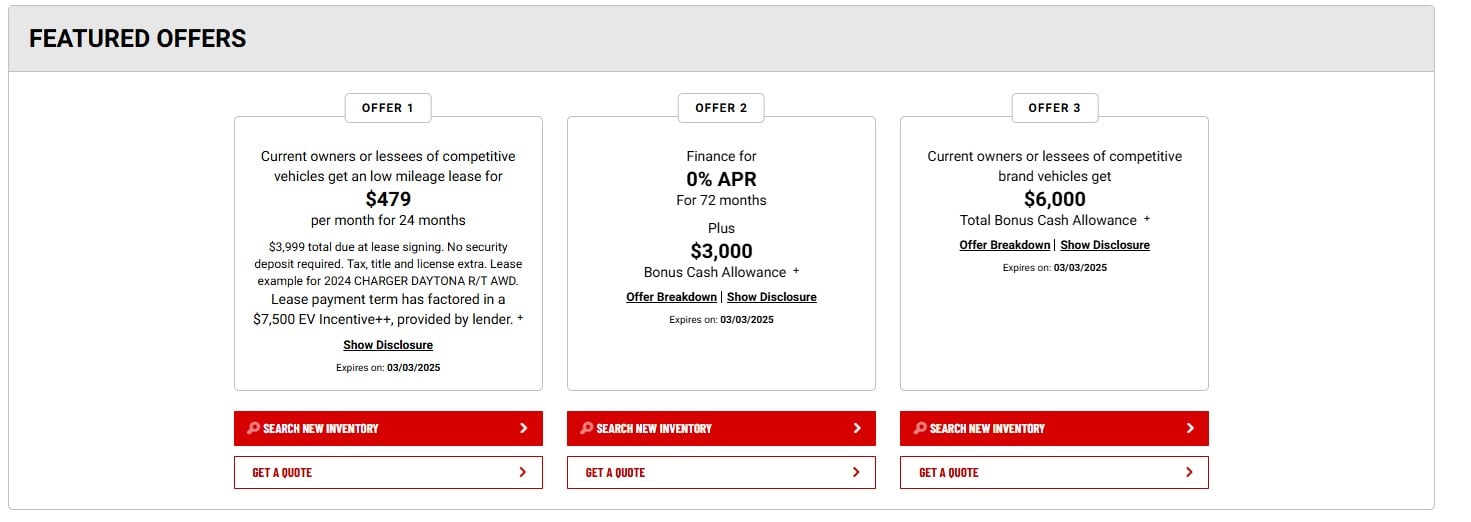Open Offer Breakdown for the $6,000 bonus offer

coord(1004,245)
